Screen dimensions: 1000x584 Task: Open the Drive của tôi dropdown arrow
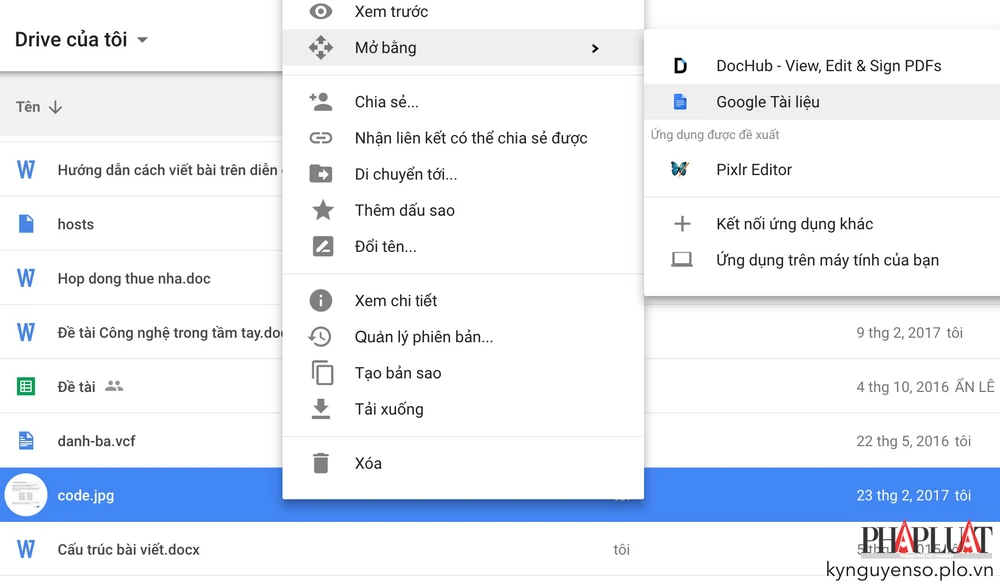click(142, 41)
